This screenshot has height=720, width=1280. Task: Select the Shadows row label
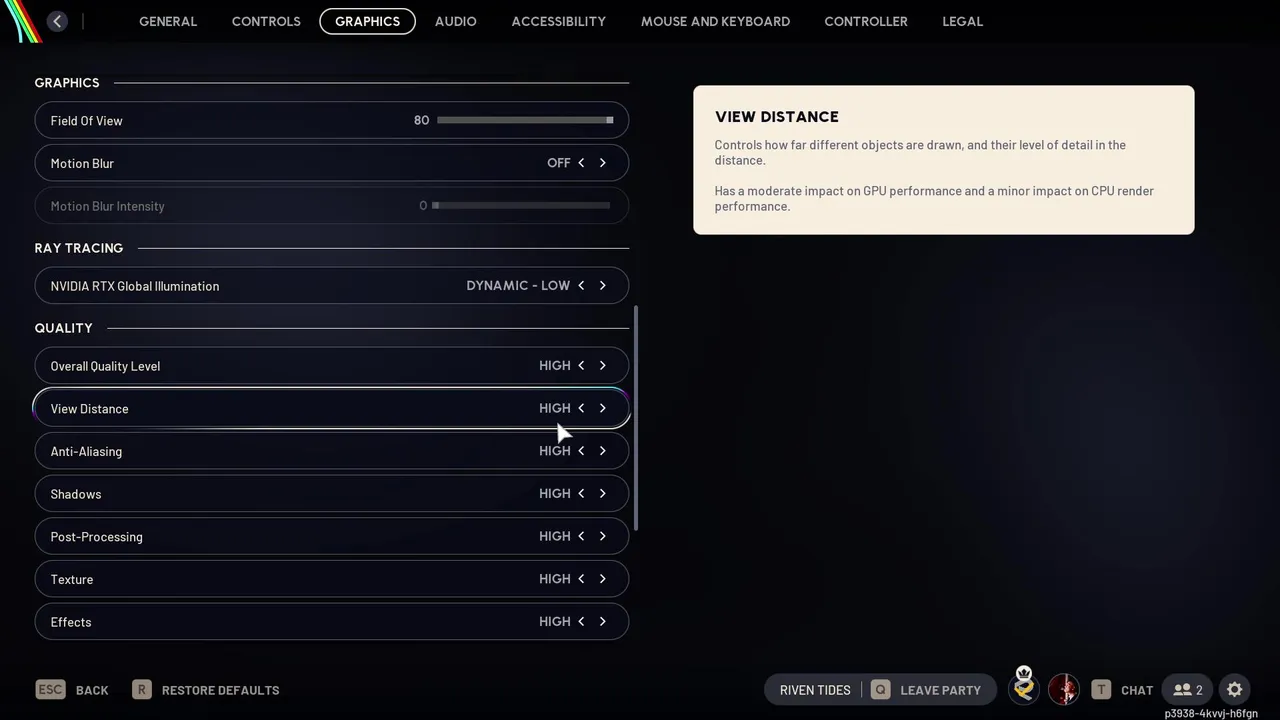pos(76,494)
